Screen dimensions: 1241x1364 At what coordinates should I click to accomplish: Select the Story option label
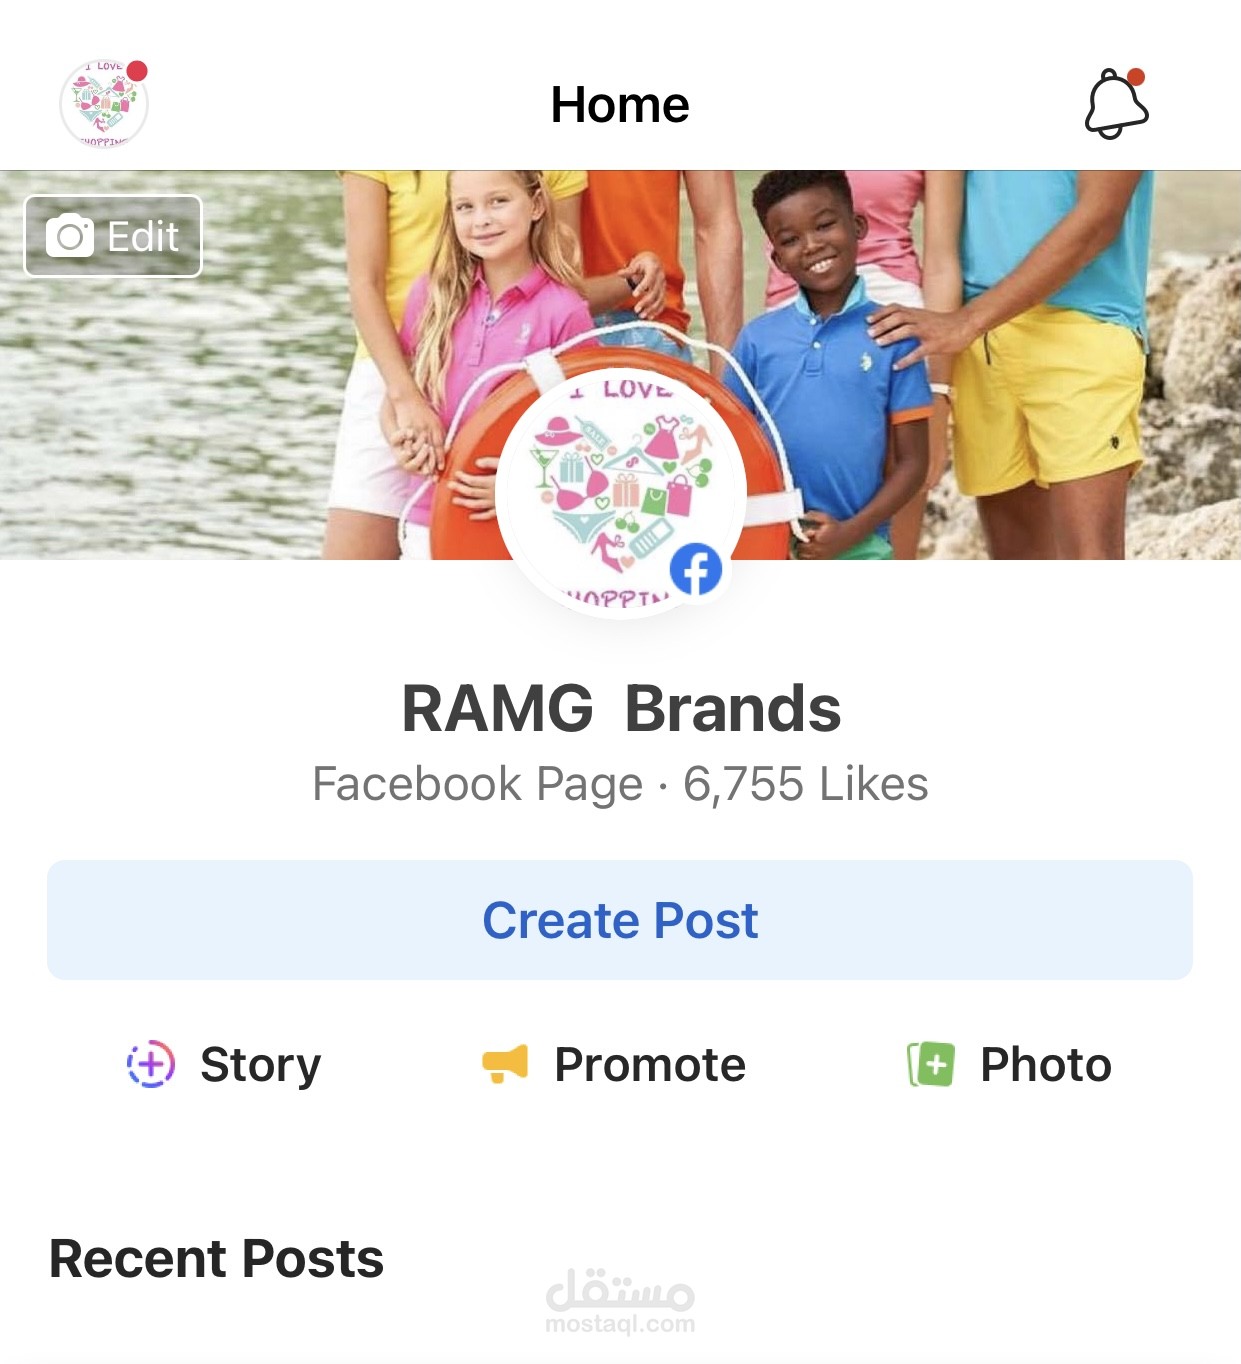260,1065
